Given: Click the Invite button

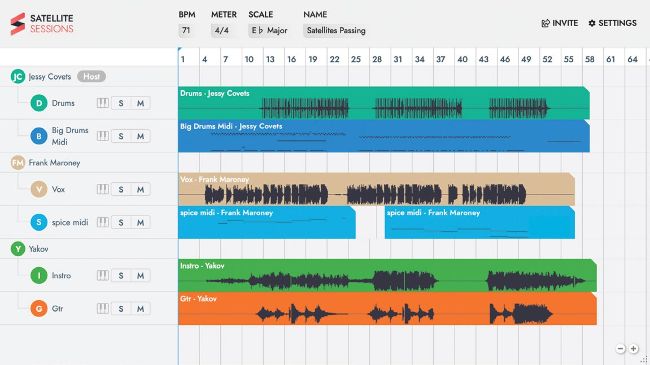Looking at the screenshot, I should (x=560, y=23).
